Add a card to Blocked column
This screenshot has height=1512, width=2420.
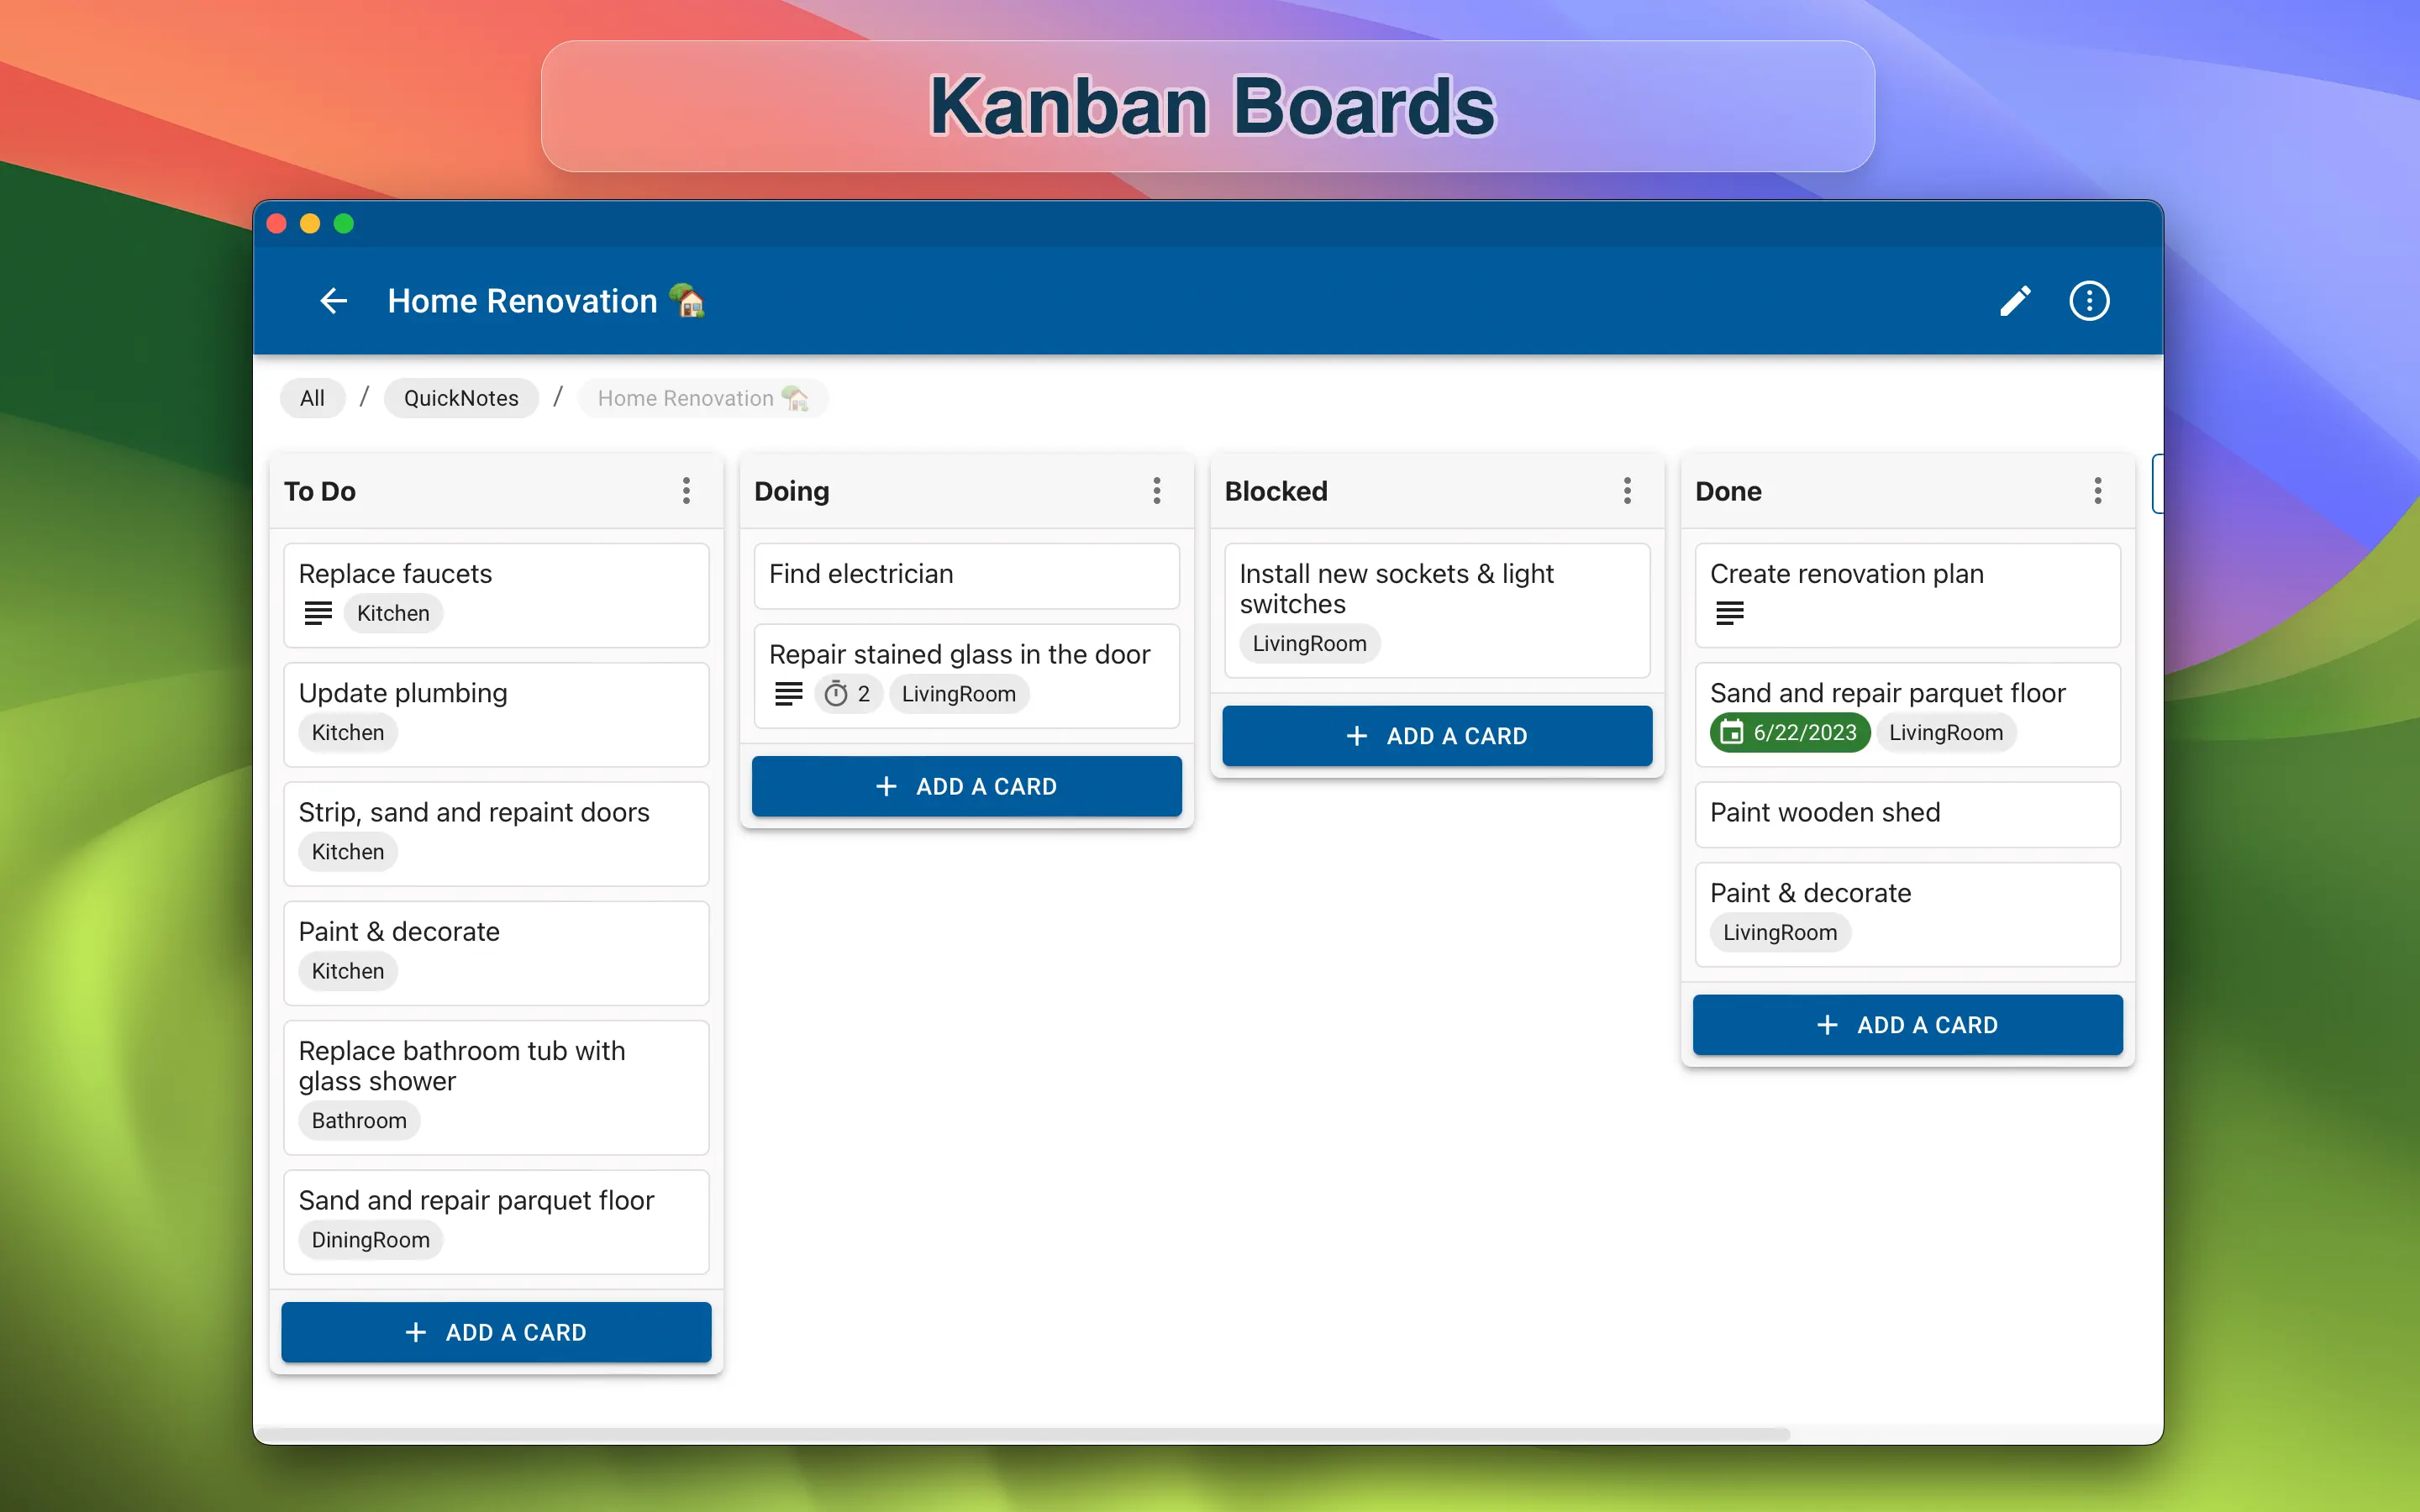tap(1436, 736)
